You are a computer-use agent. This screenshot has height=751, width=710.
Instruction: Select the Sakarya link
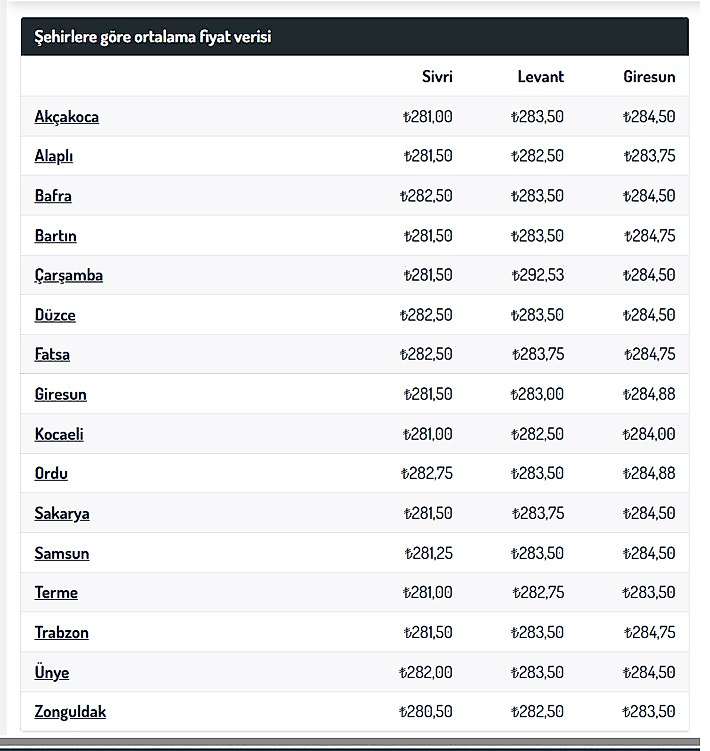[x=62, y=513]
